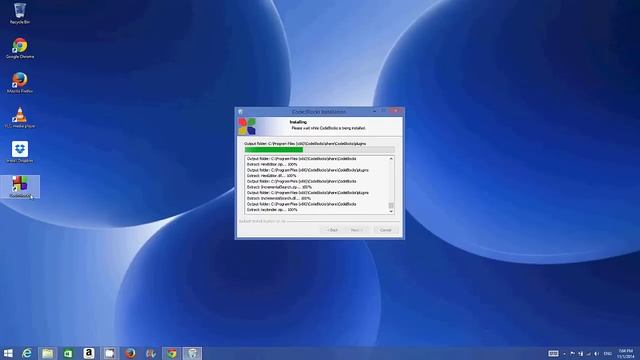
Task: Switch to Firefox on the taskbar
Action: (x=130, y=353)
